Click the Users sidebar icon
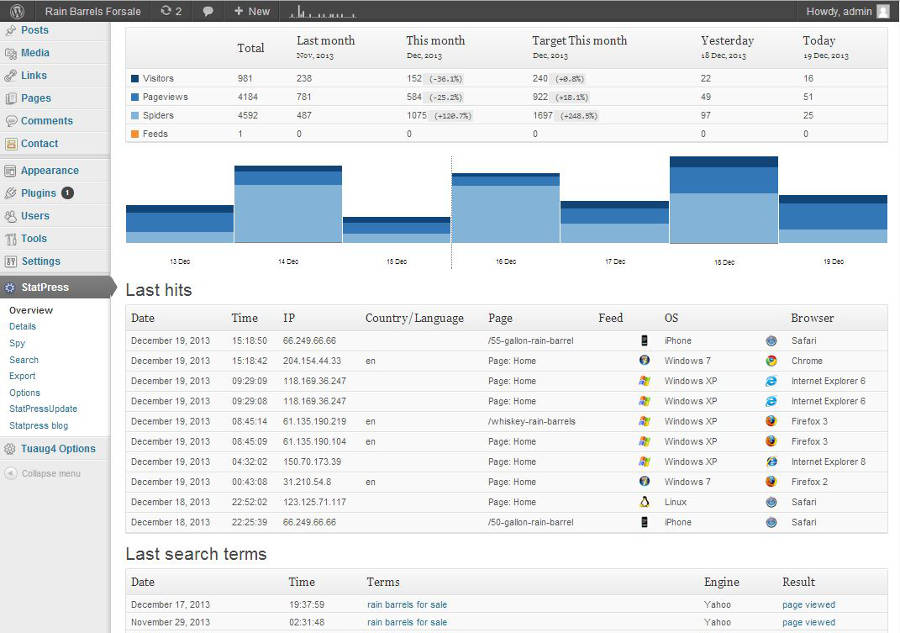Screen dimensions: 900x633 10,216
